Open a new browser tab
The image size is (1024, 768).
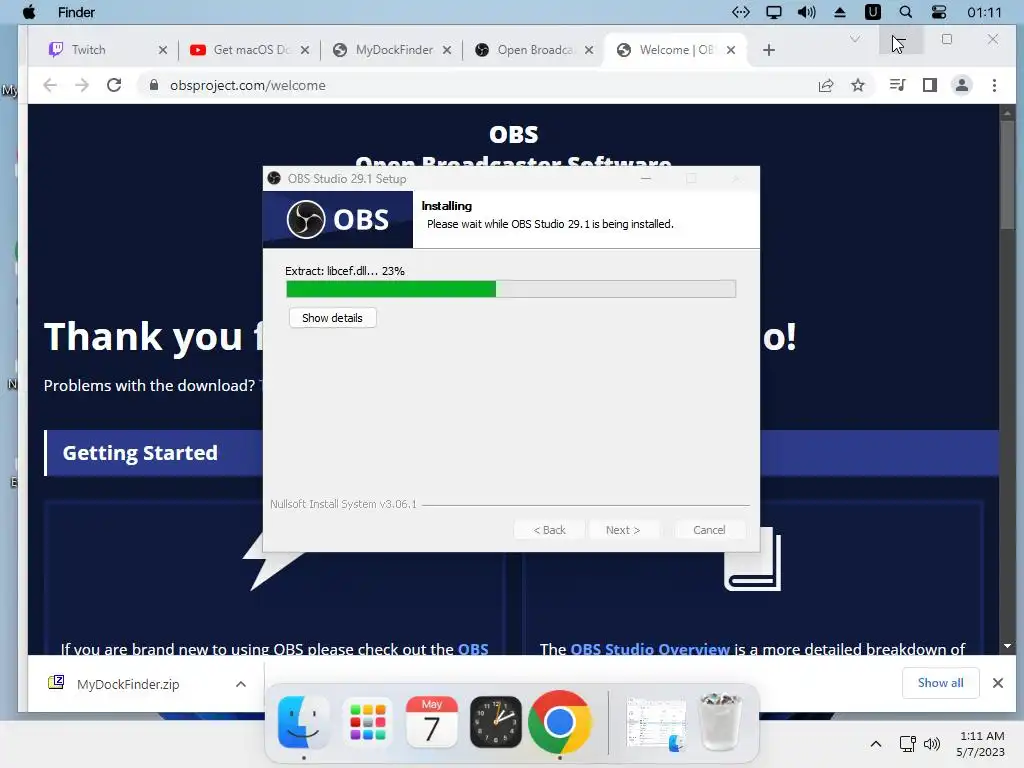coord(769,50)
